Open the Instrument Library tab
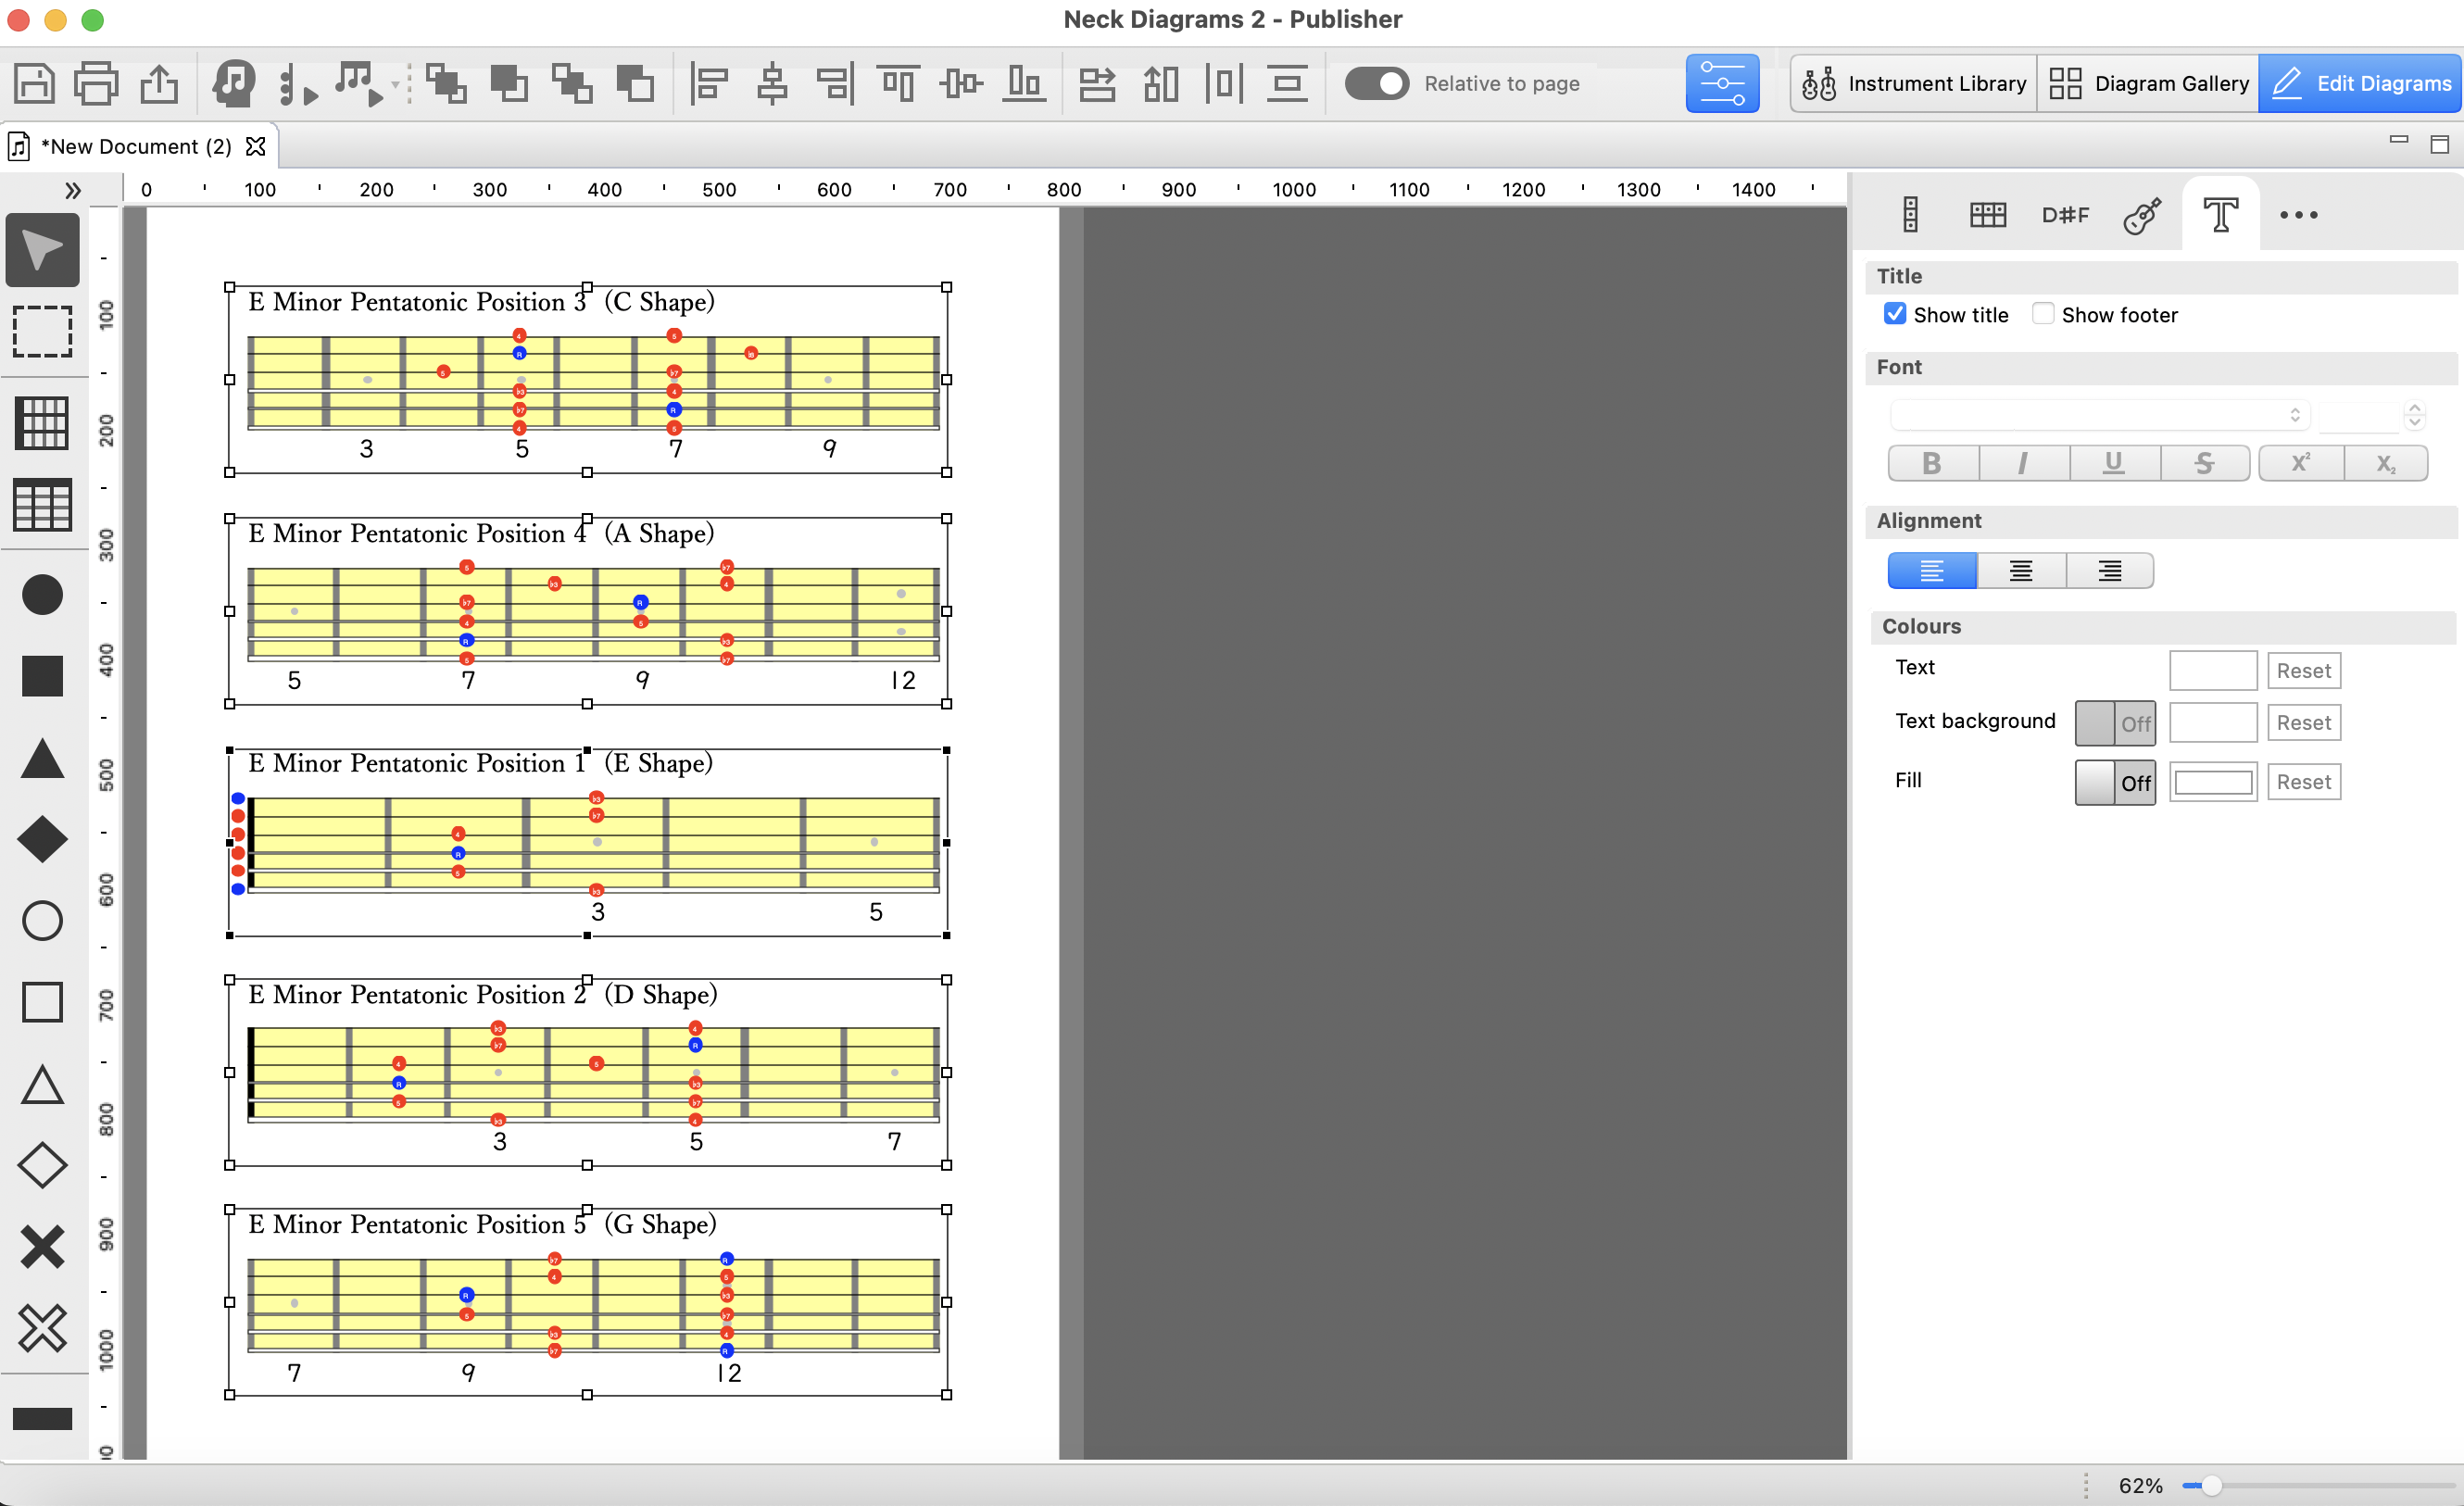This screenshot has width=2464, height=1506. click(1913, 83)
